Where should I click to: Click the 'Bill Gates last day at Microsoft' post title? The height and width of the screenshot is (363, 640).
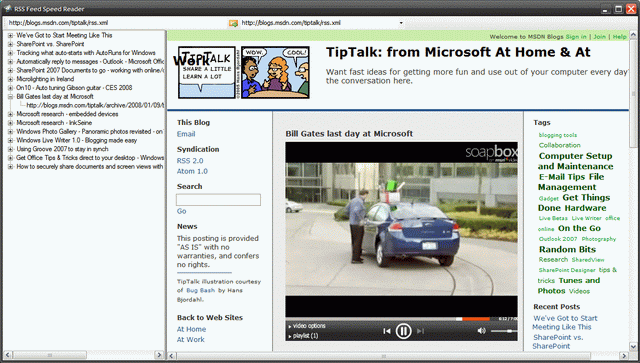click(x=349, y=134)
